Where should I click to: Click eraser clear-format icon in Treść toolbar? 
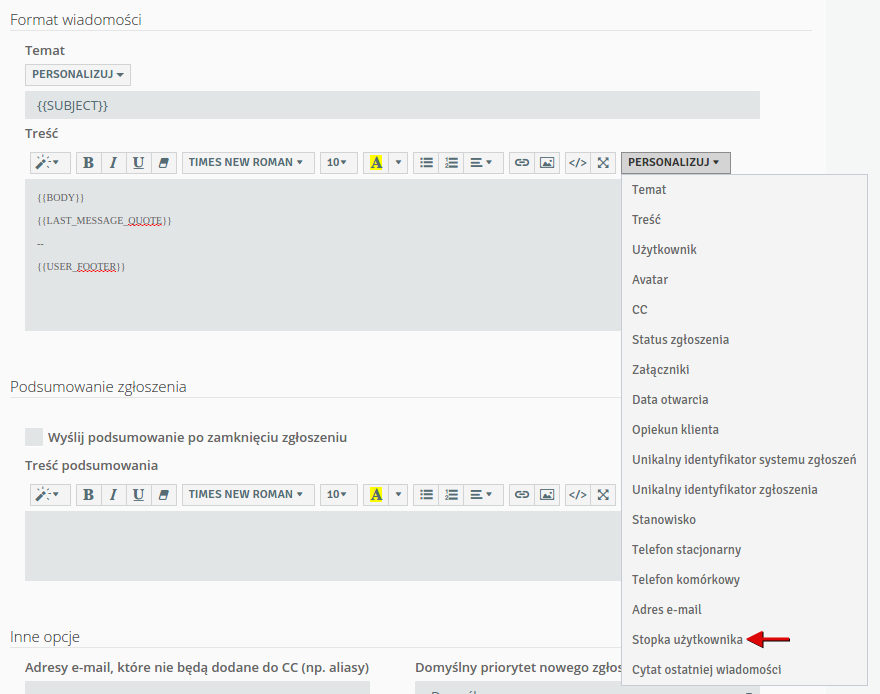164,163
